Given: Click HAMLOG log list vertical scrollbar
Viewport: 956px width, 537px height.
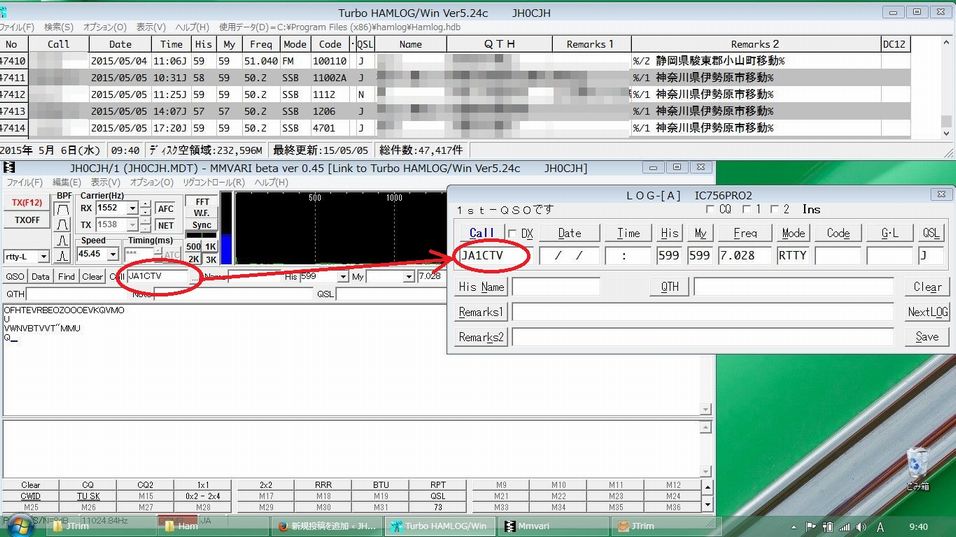Looking at the screenshot, I should [x=946, y=87].
